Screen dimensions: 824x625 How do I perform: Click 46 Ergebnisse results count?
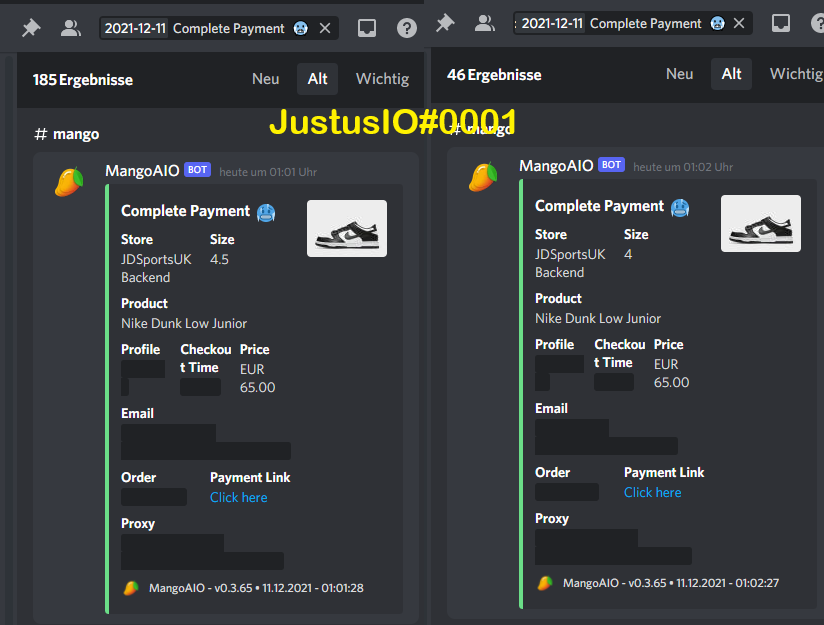pos(494,75)
